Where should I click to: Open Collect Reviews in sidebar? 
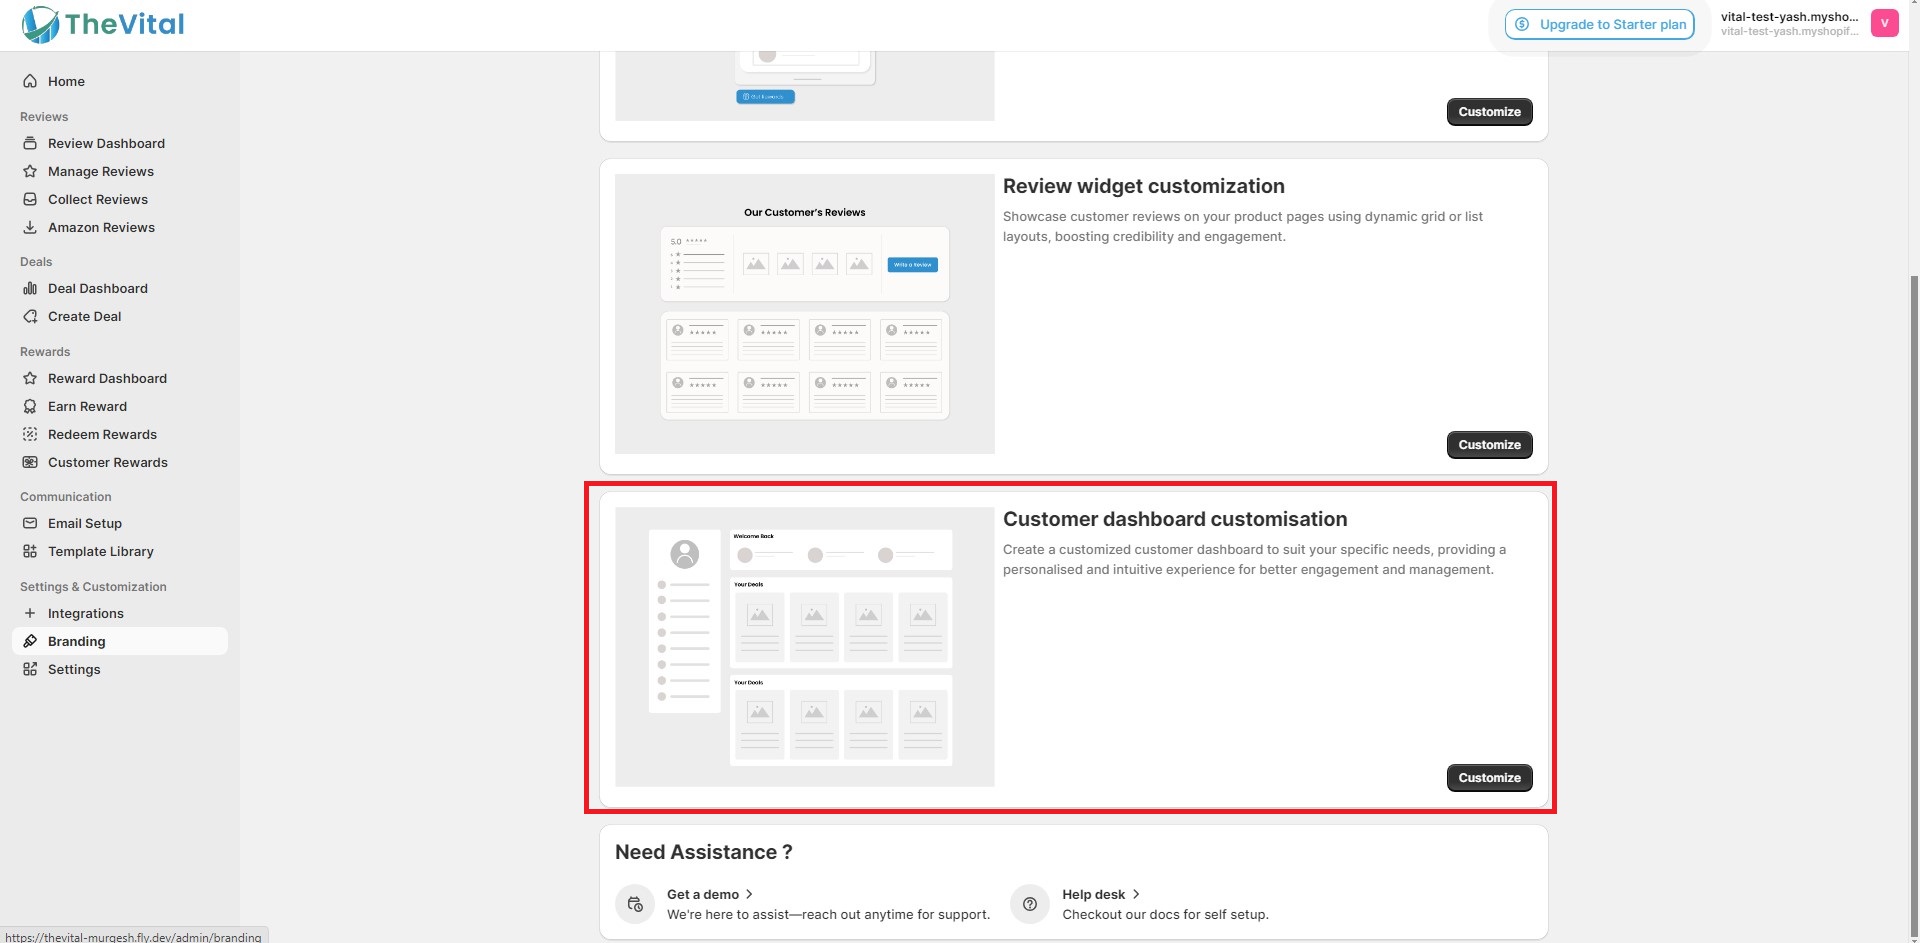(120, 199)
